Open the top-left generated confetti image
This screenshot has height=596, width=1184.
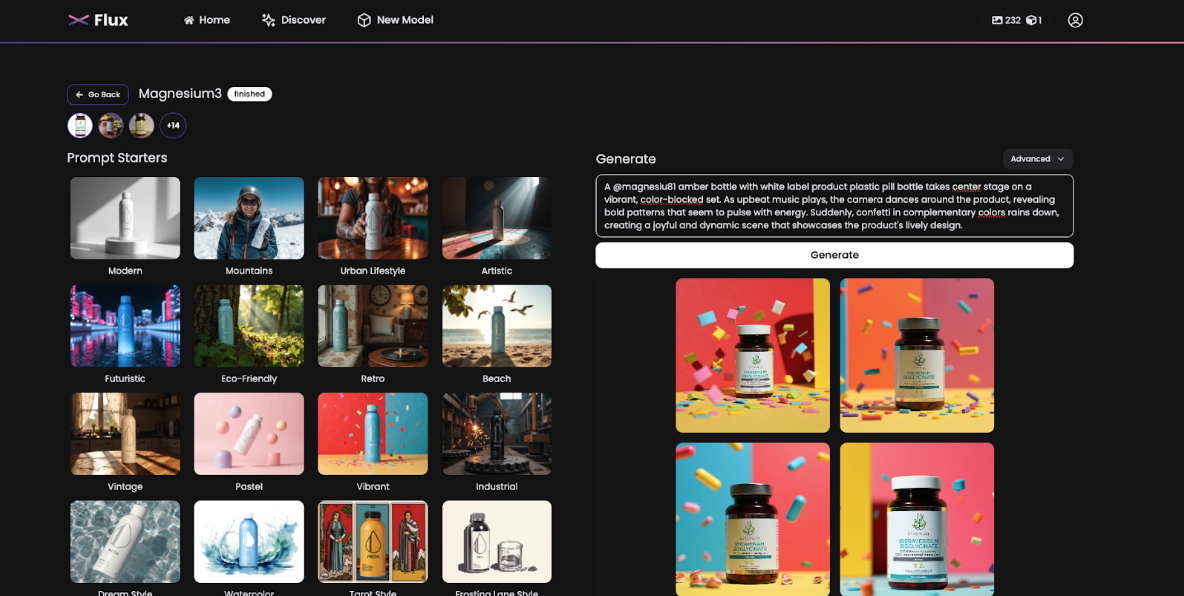click(x=752, y=355)
